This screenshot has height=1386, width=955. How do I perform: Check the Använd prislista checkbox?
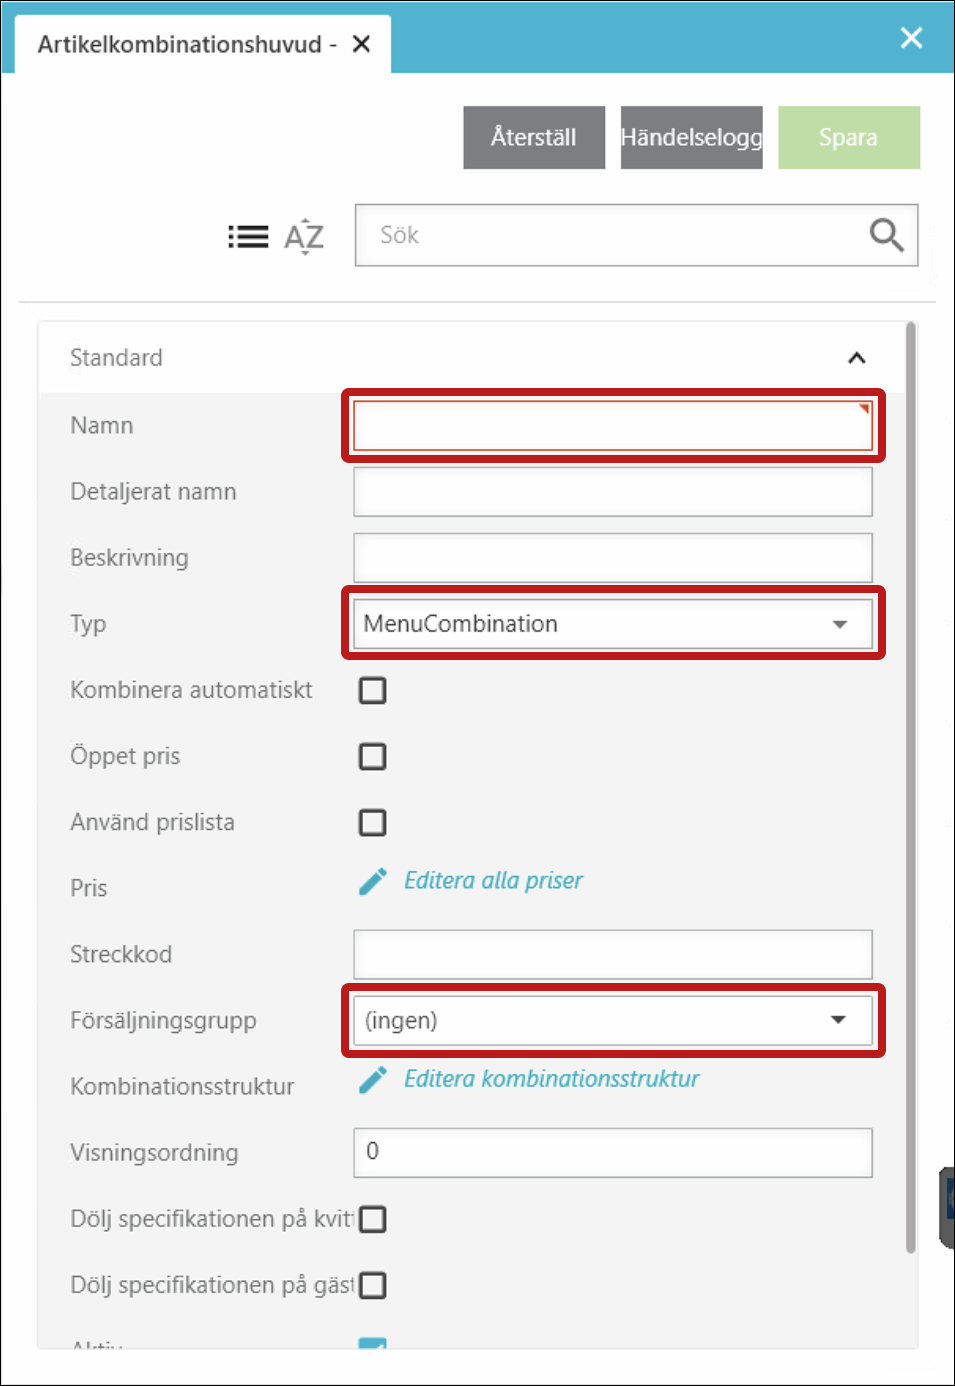(373, 822)
